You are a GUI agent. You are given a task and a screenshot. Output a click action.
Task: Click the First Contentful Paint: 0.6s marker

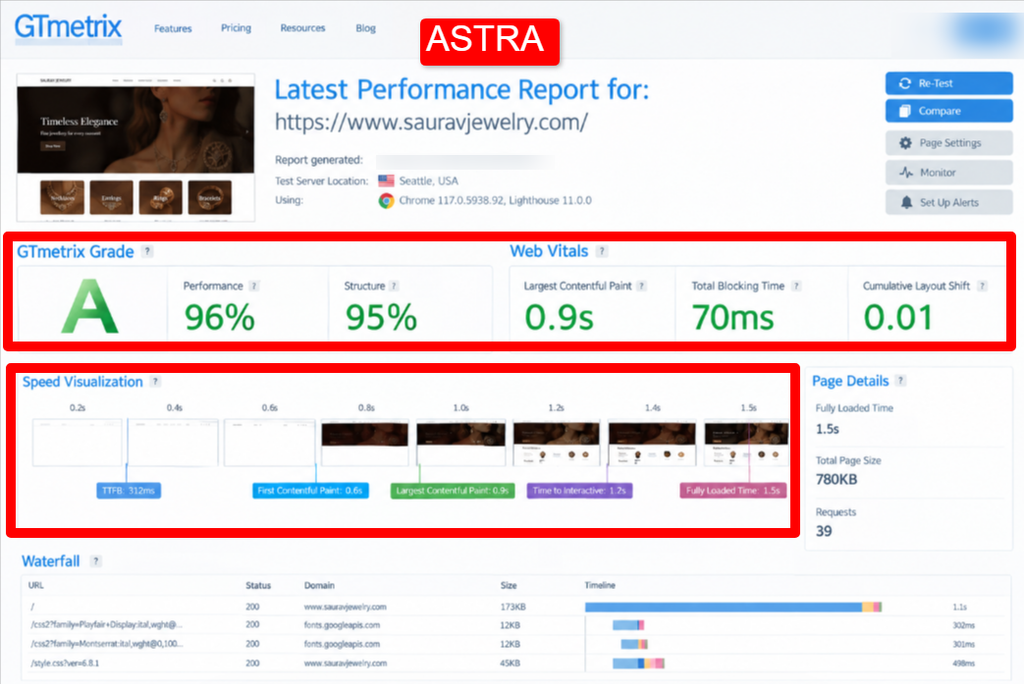[x=310, y=491]
